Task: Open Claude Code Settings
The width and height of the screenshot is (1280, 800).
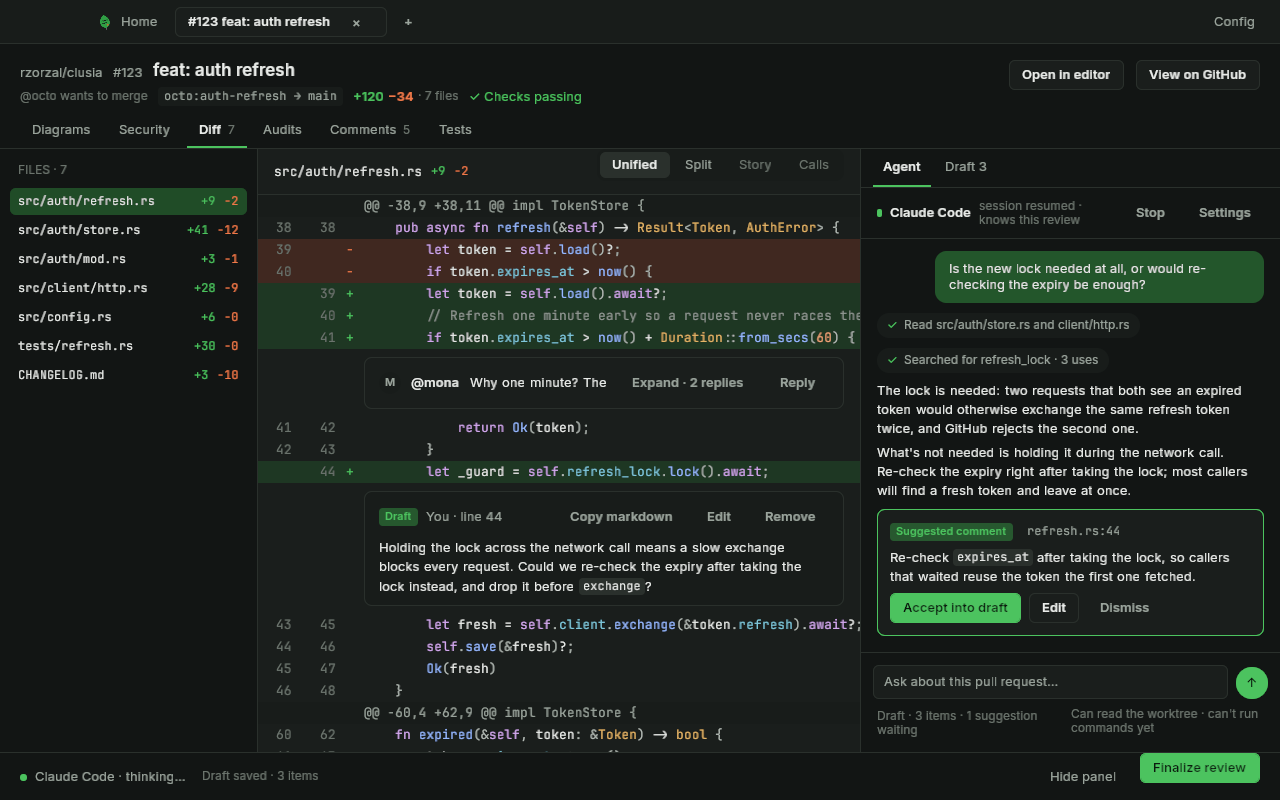Action: 1224,213
